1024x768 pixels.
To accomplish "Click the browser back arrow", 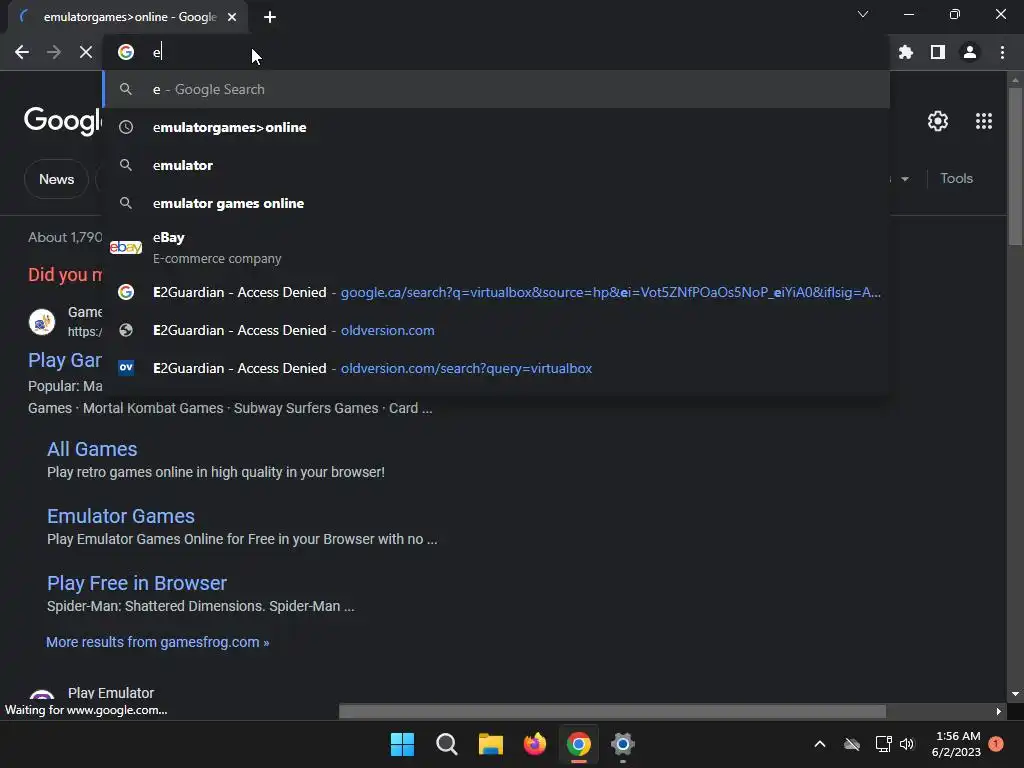I will (22, 52).
